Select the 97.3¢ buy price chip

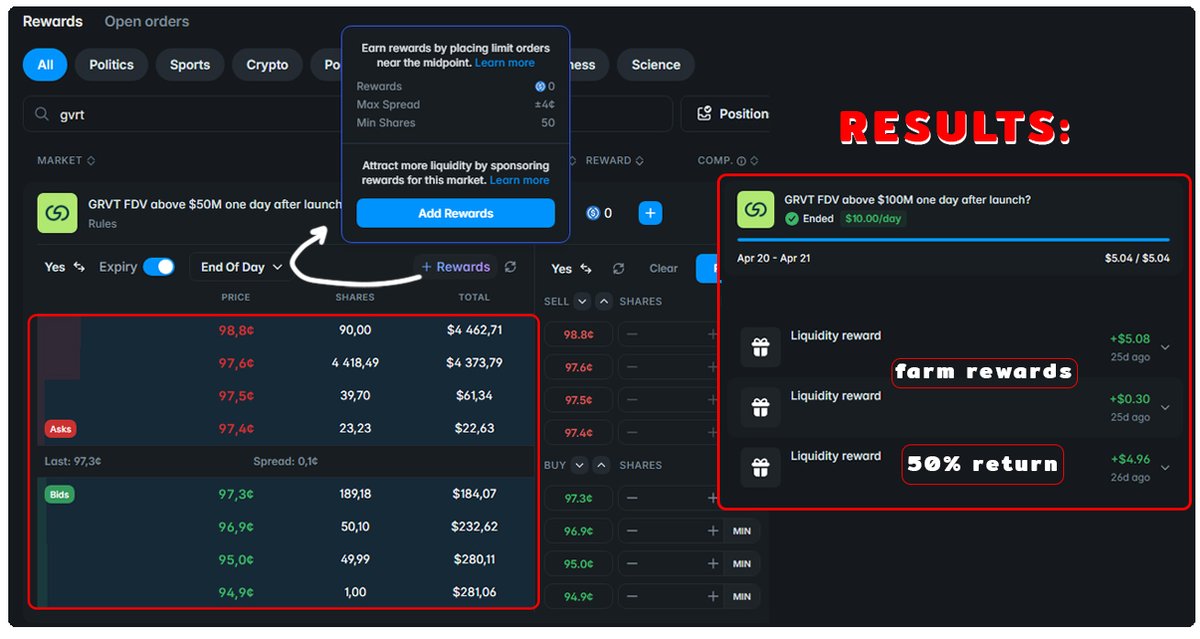pyautogui.click(x=578, y=498)
